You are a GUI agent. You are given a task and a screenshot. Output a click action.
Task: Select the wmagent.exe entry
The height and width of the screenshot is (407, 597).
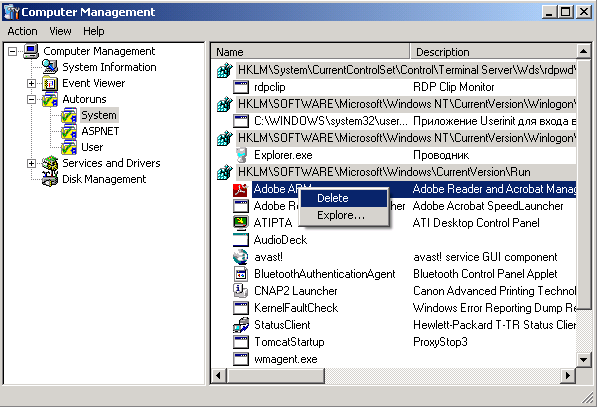click(x=286, y=359)
